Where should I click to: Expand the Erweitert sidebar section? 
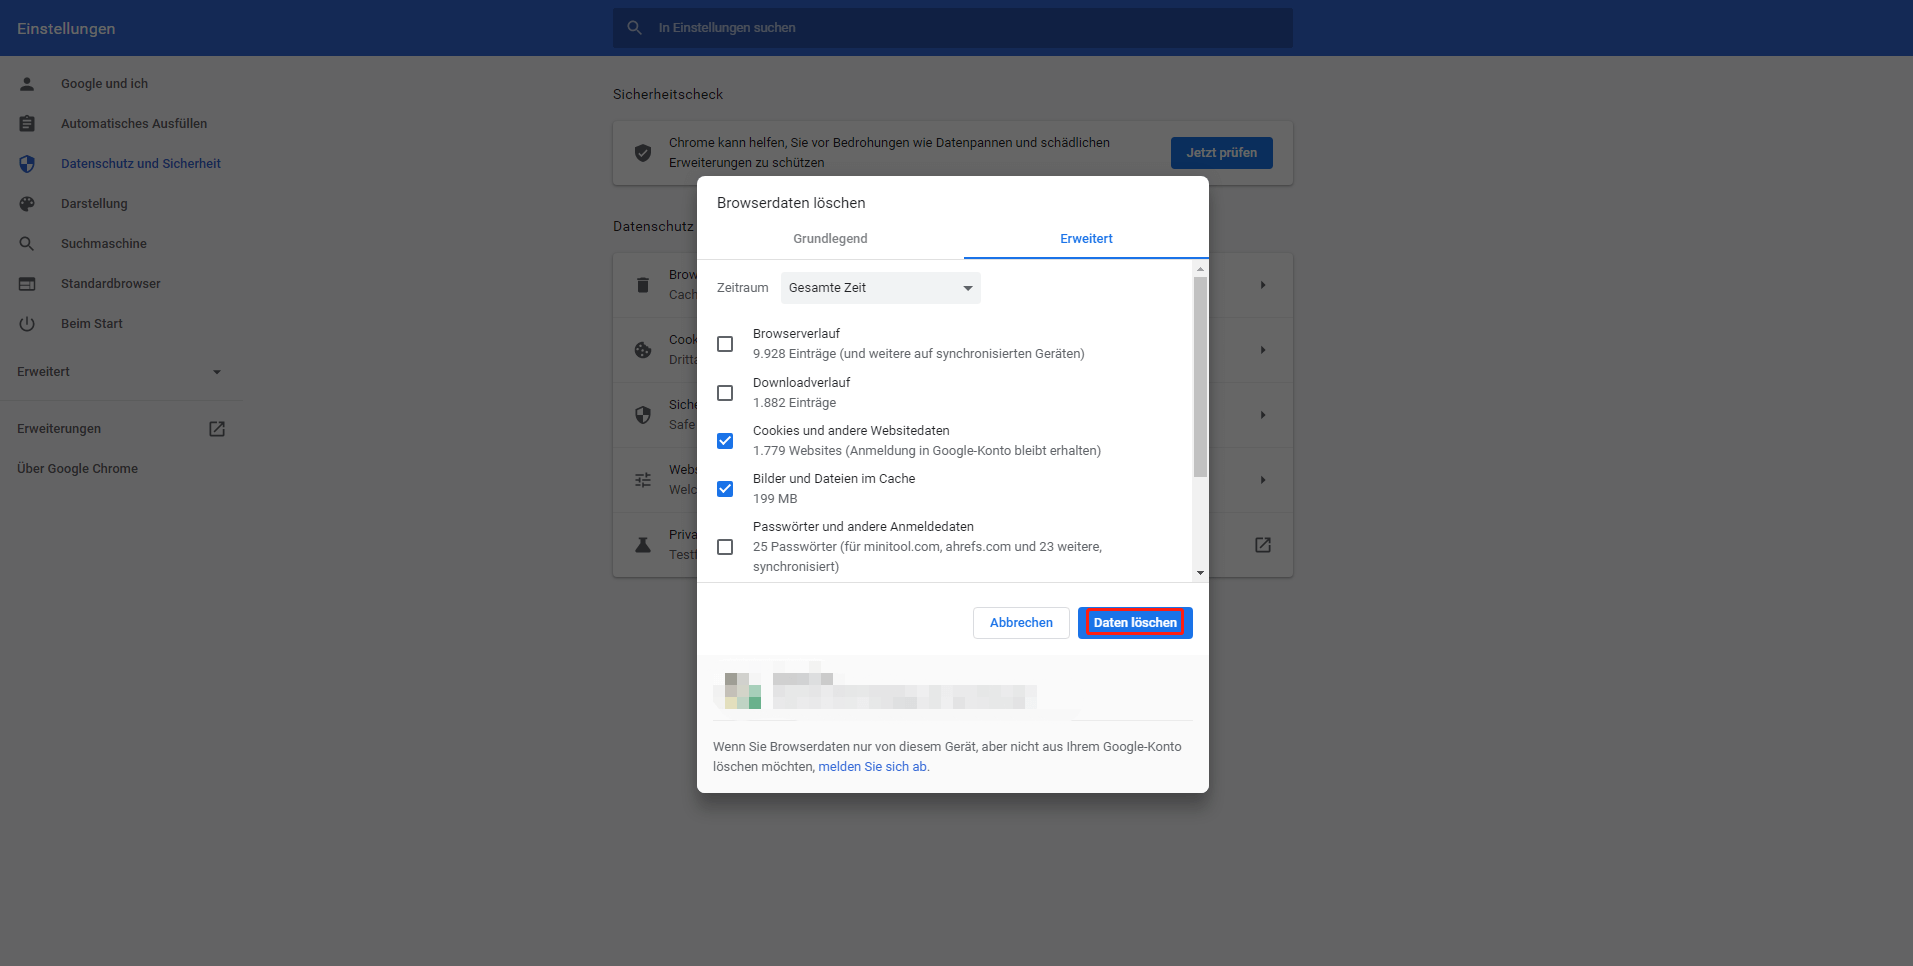(x=120, y=372)
